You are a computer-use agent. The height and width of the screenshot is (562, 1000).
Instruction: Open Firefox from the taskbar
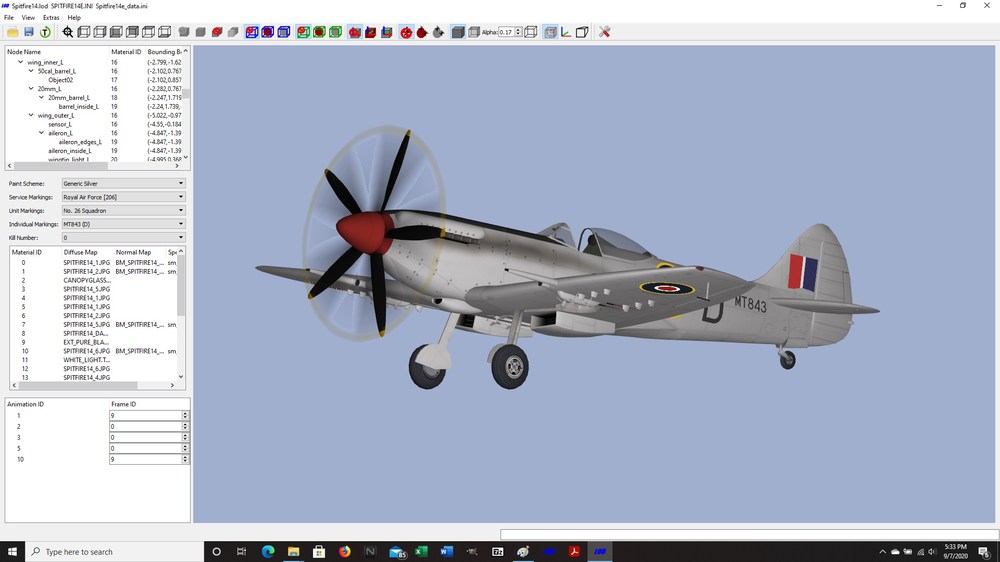pos(344,552)
